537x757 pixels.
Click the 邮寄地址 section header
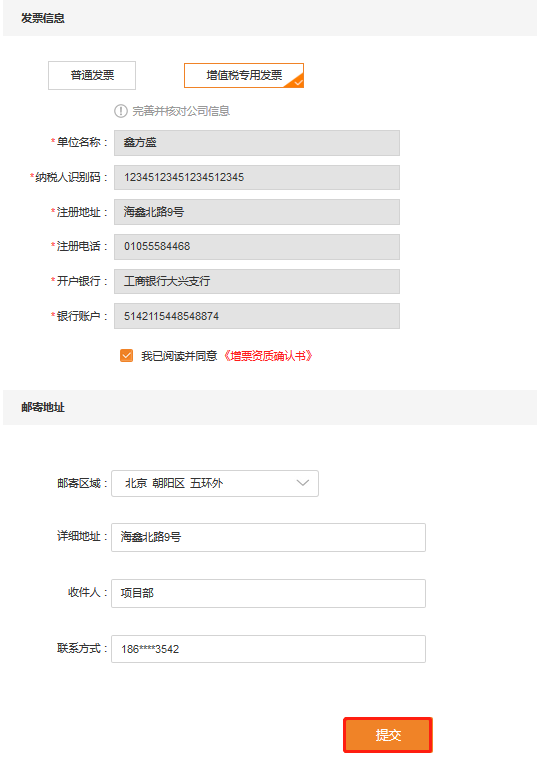(x=43, y=407)
